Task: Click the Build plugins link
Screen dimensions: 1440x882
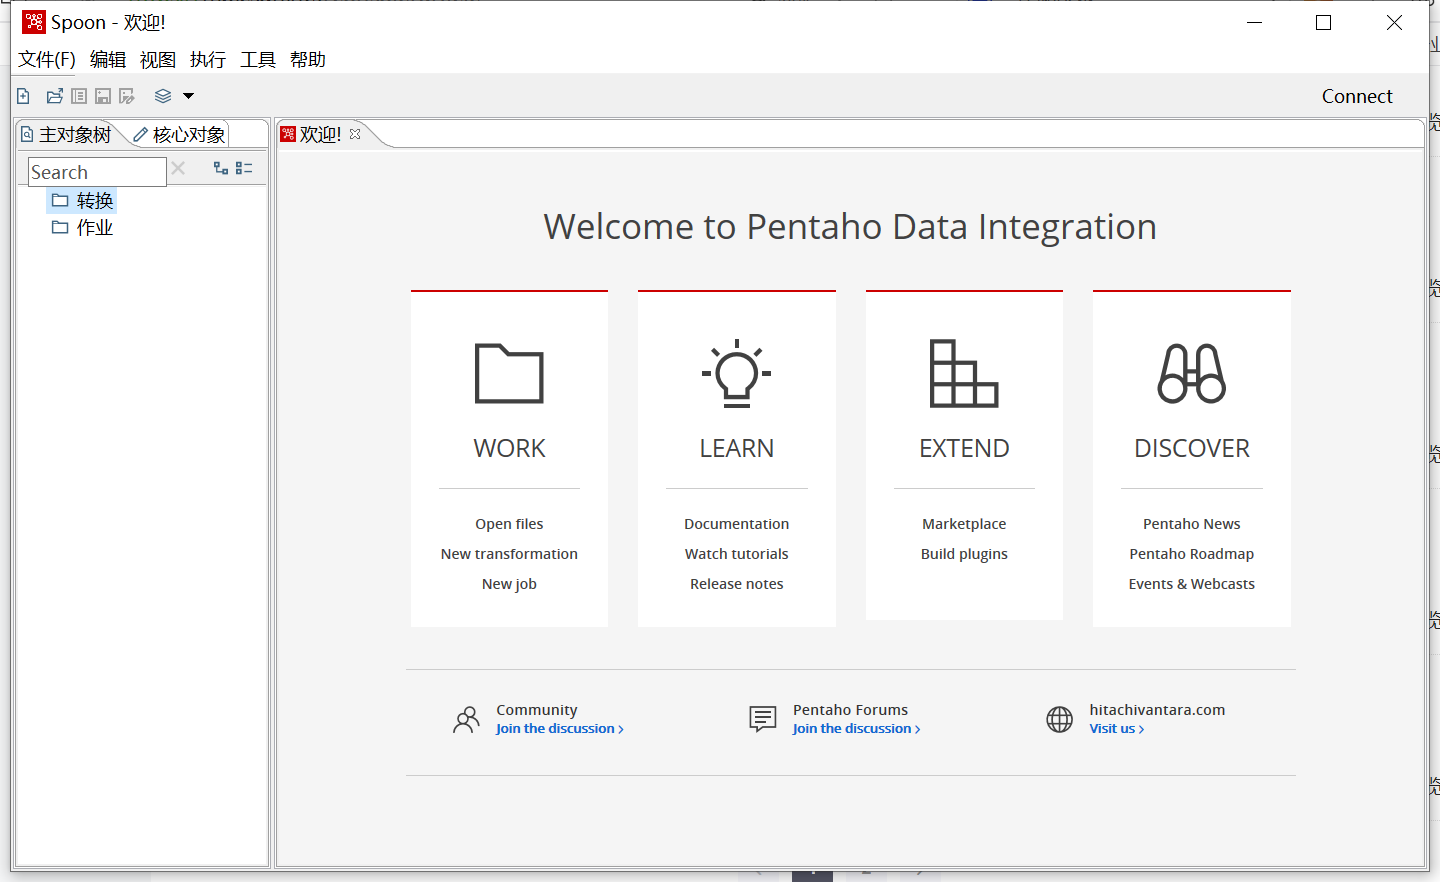Action: (x=964, y=554)
